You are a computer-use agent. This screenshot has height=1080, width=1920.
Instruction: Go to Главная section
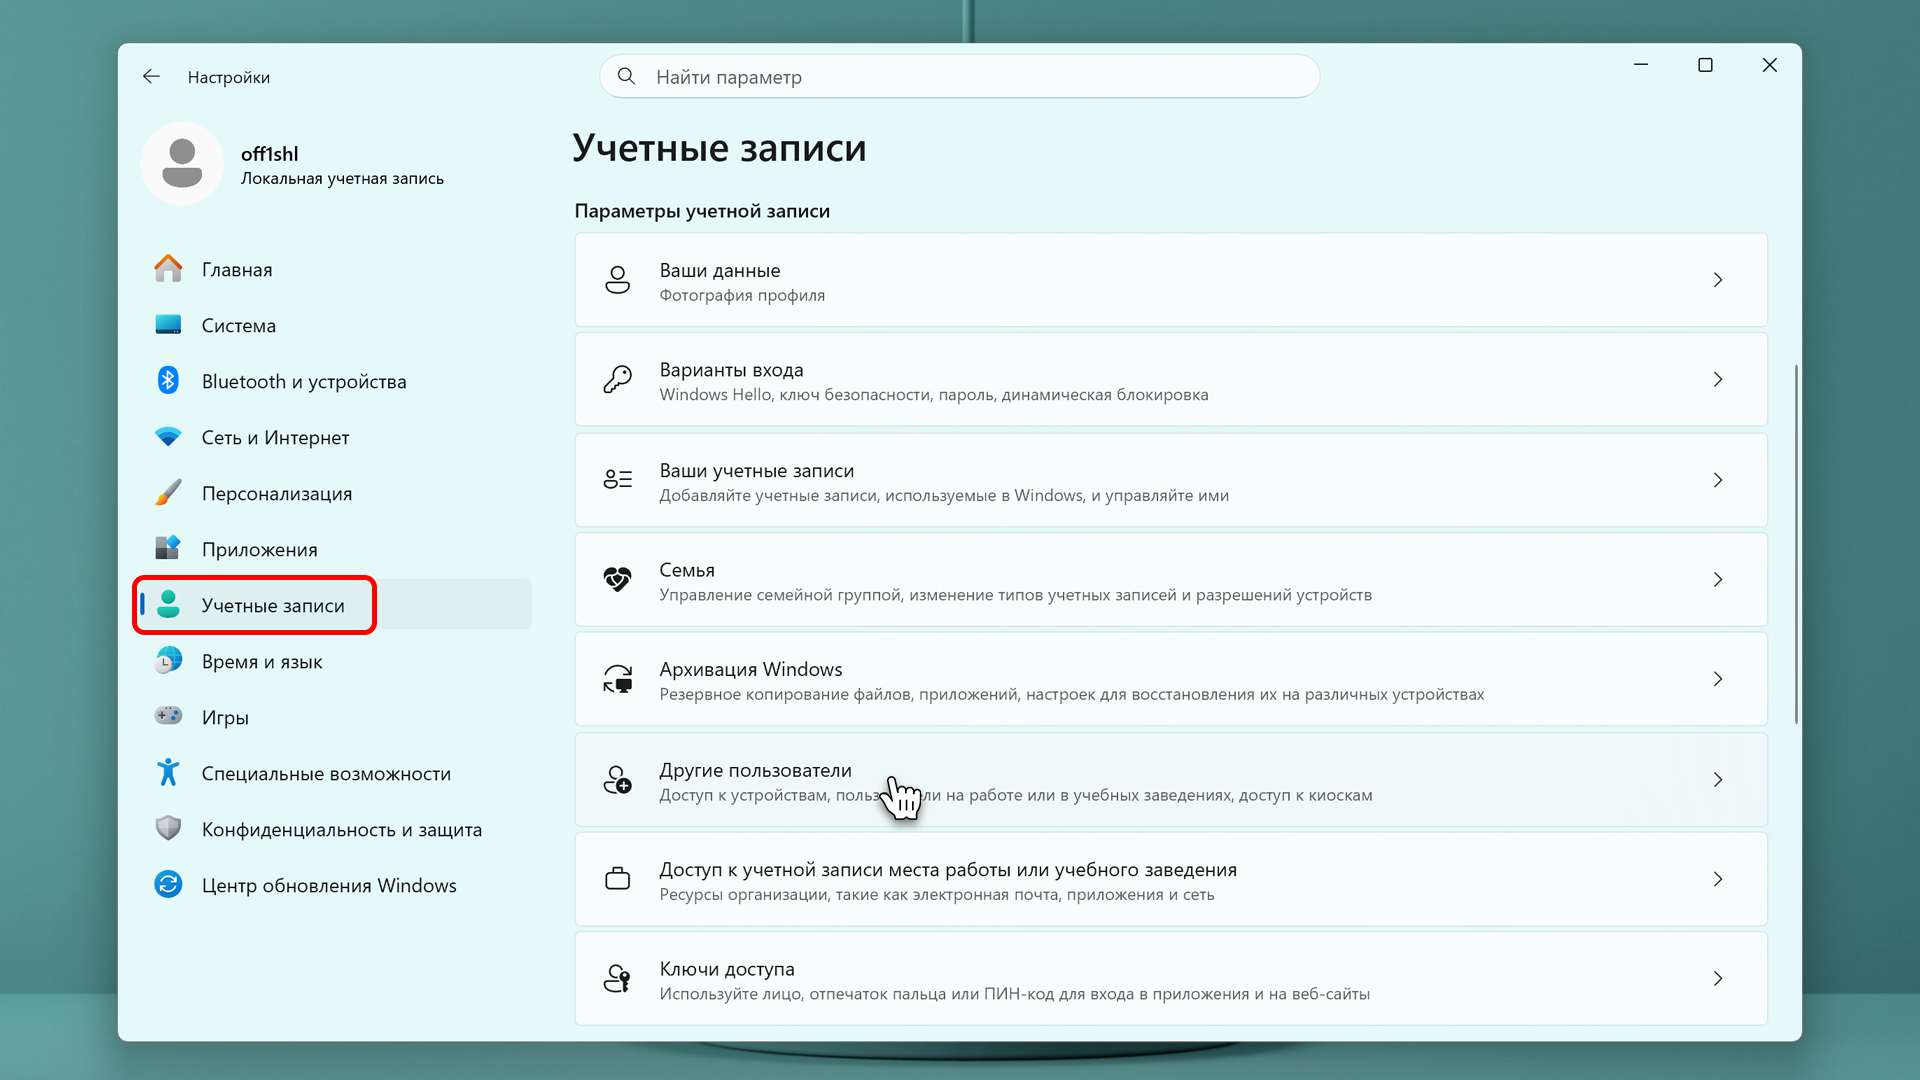coord(237,270)
